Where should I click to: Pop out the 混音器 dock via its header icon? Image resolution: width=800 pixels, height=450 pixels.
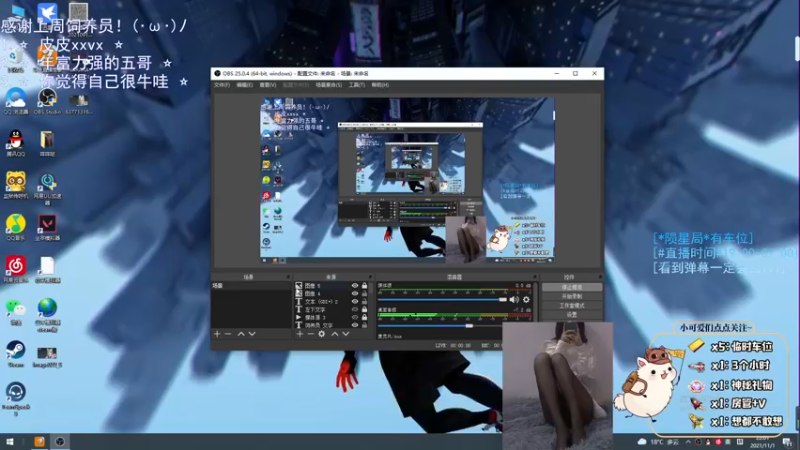(x=535, y=277)
